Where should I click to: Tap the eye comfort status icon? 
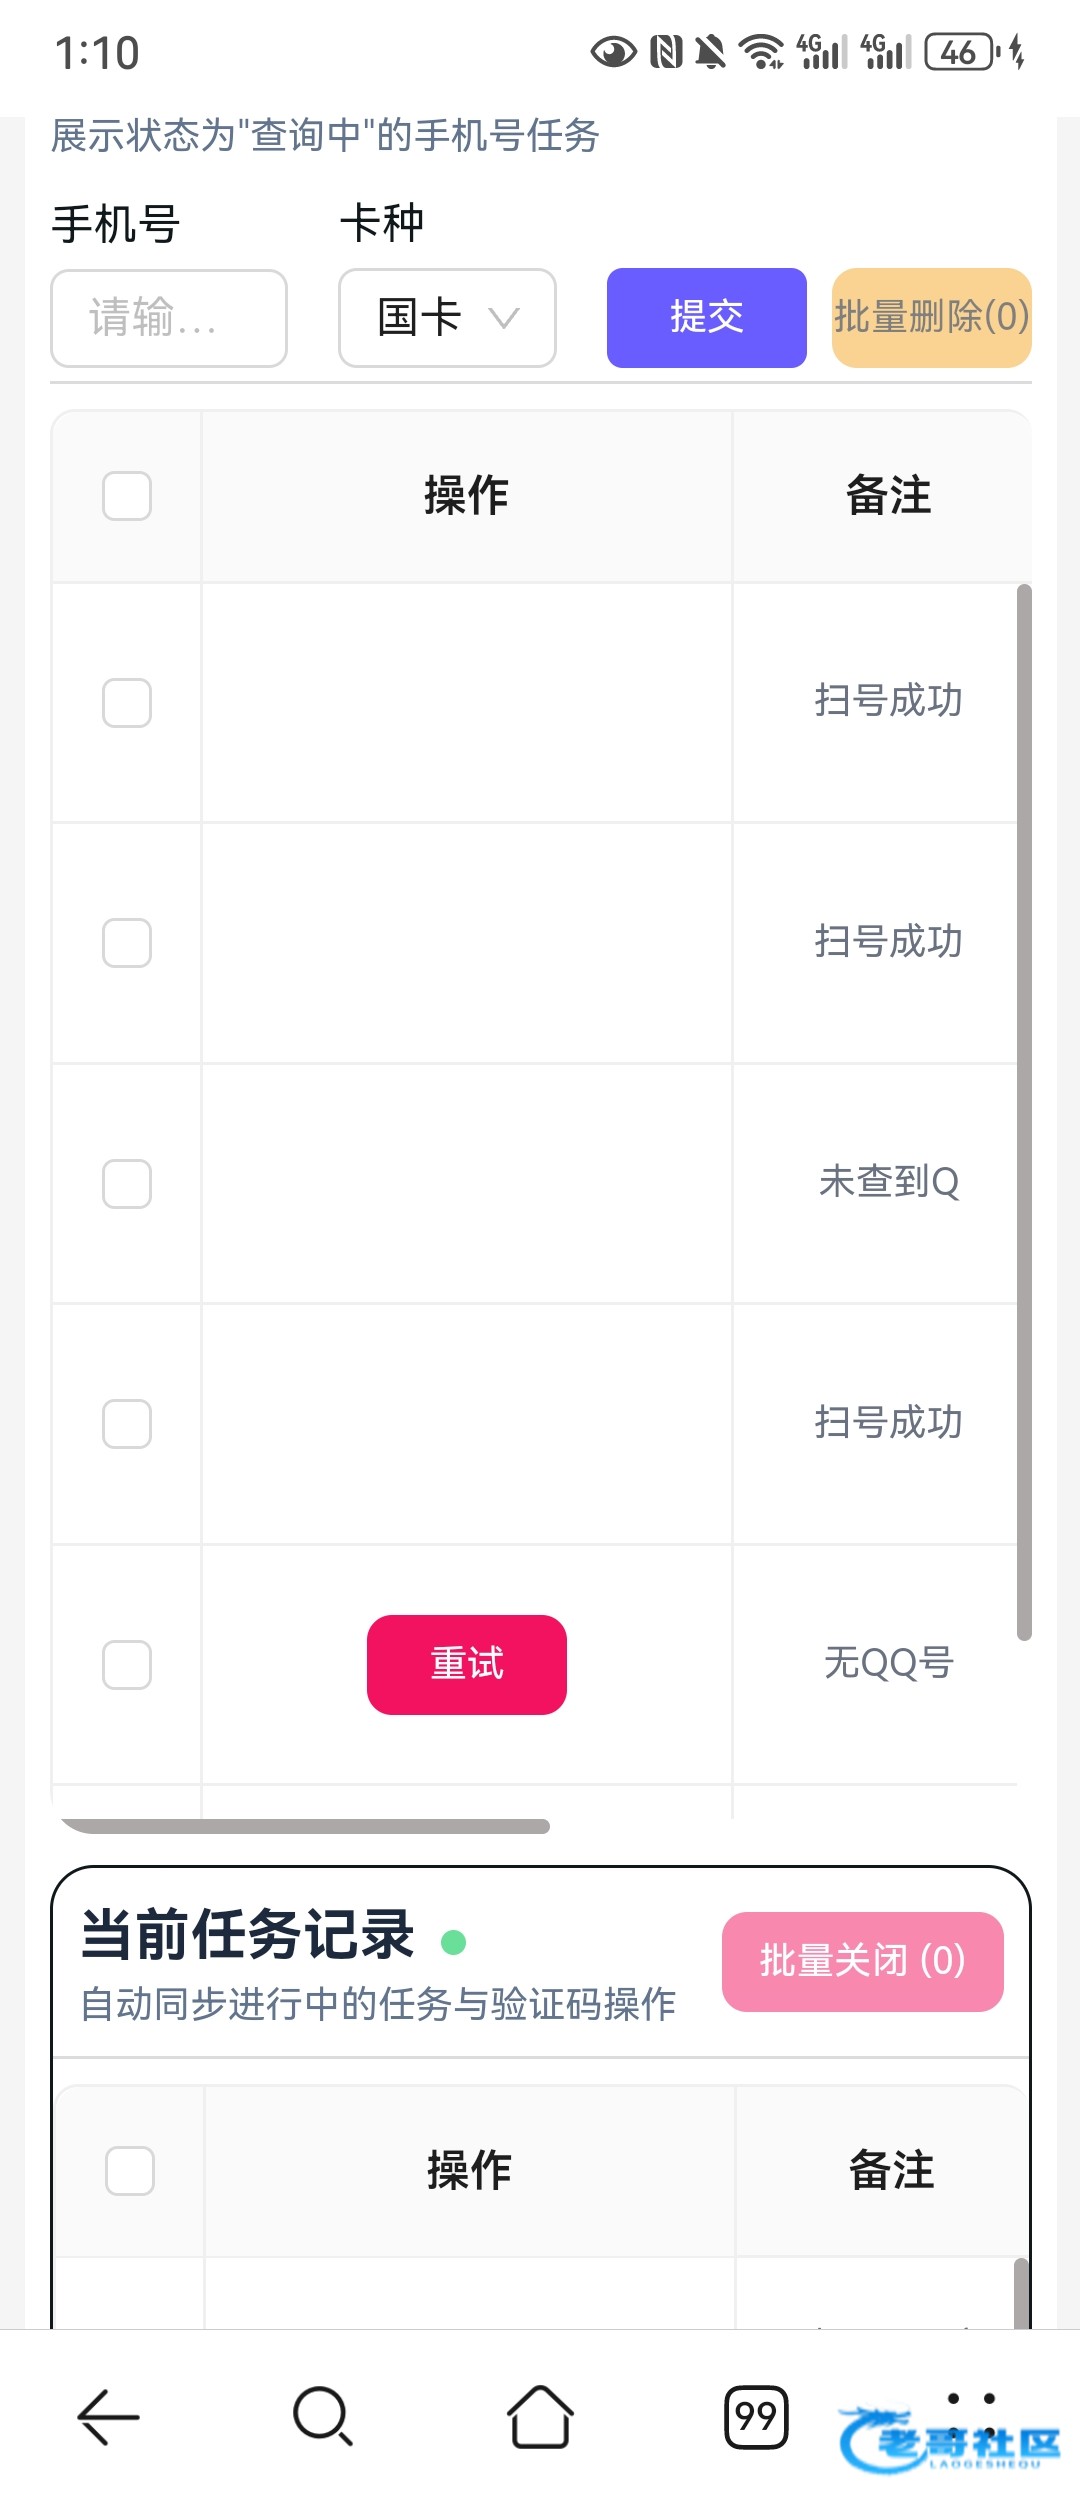click(x=613, y=52)
